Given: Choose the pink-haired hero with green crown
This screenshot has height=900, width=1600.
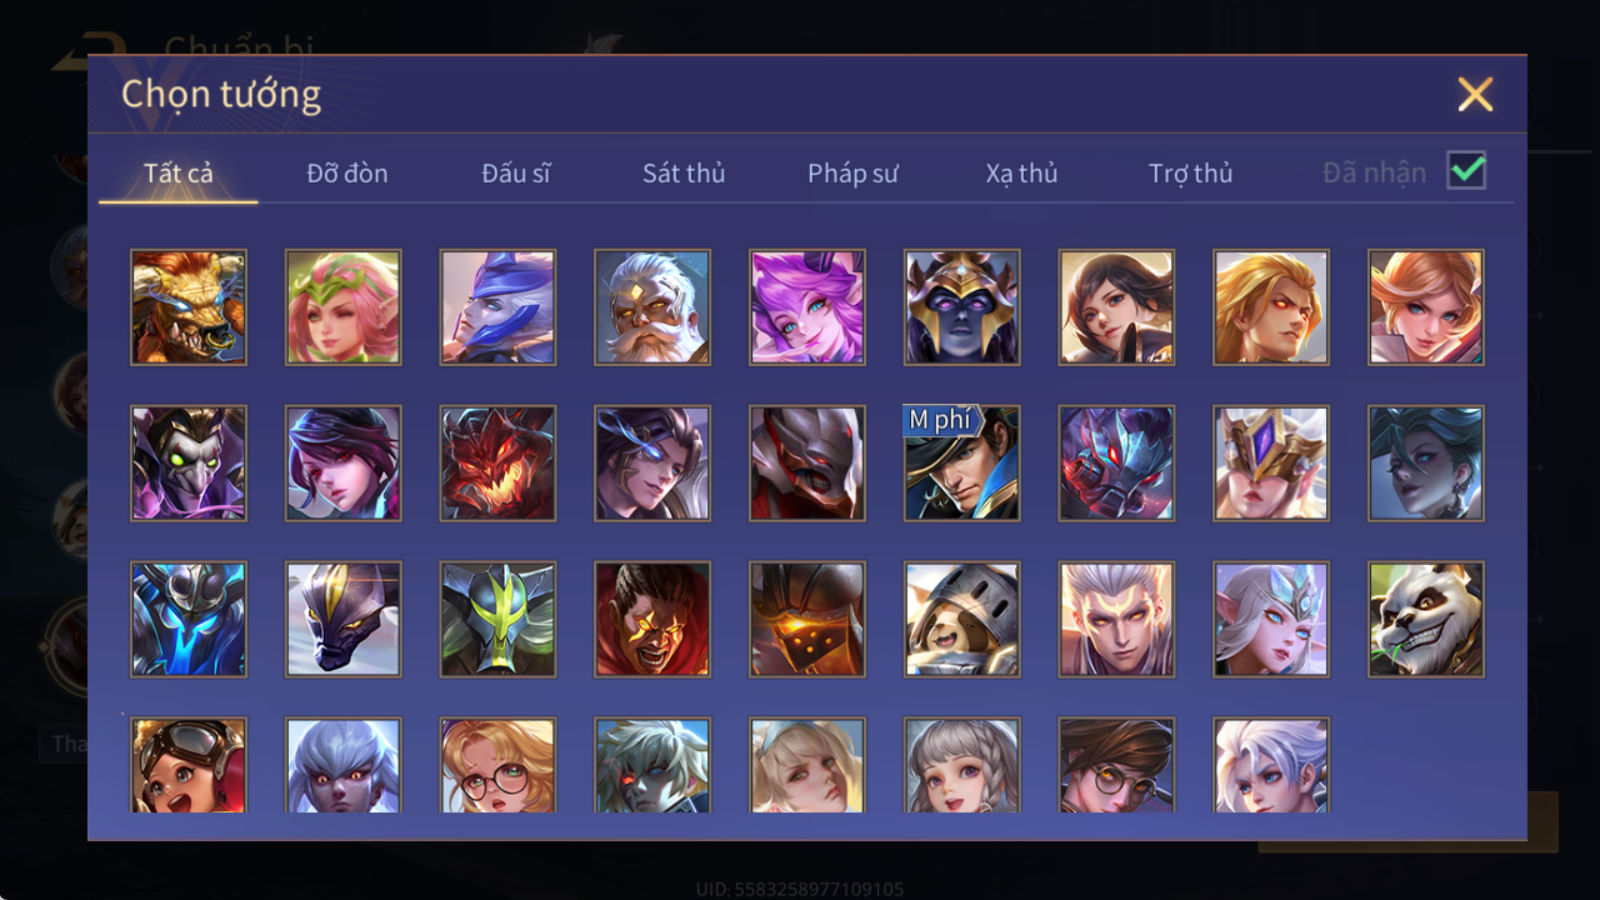Looking at the screenshot, I should pyautogui.click(x=343, y=307).
